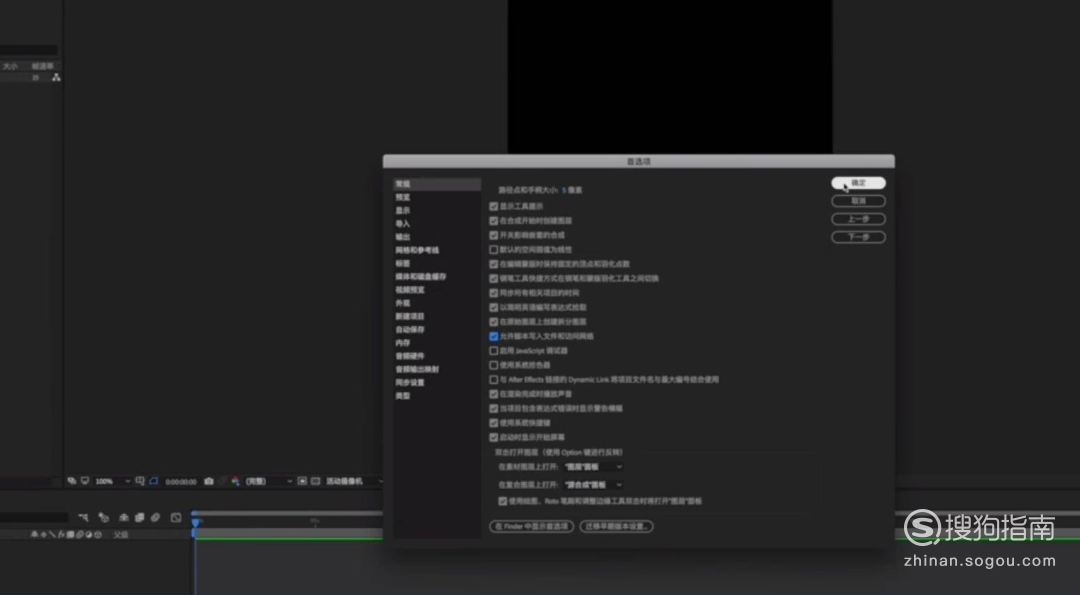This screenshot has height=595, width=1080.
Task: Click the graph editor icon in timeline
Action: [176, 518]
